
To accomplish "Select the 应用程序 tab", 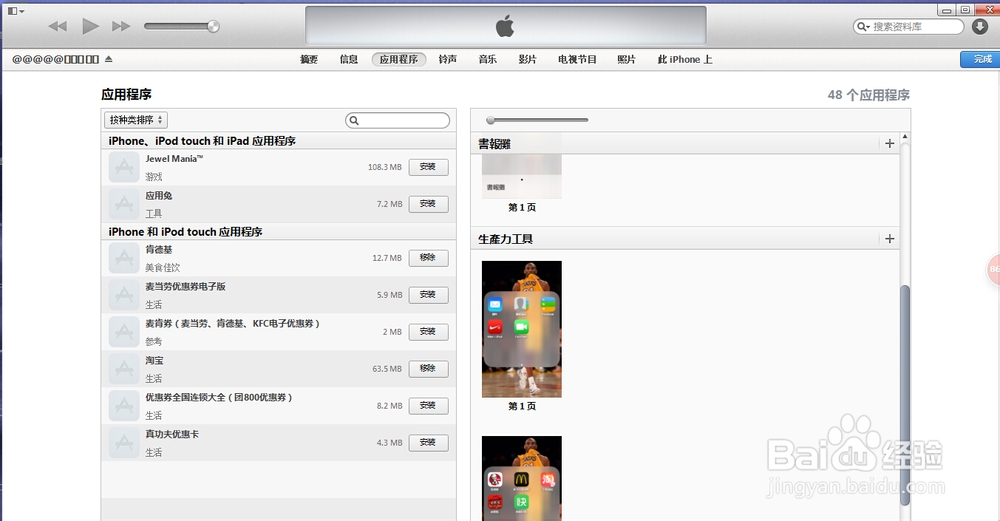I will (399, 59).
